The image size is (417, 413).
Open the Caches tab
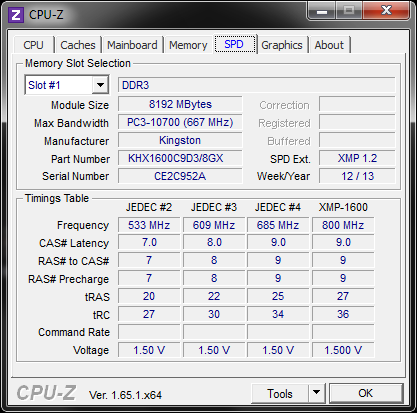click(78, 45)
